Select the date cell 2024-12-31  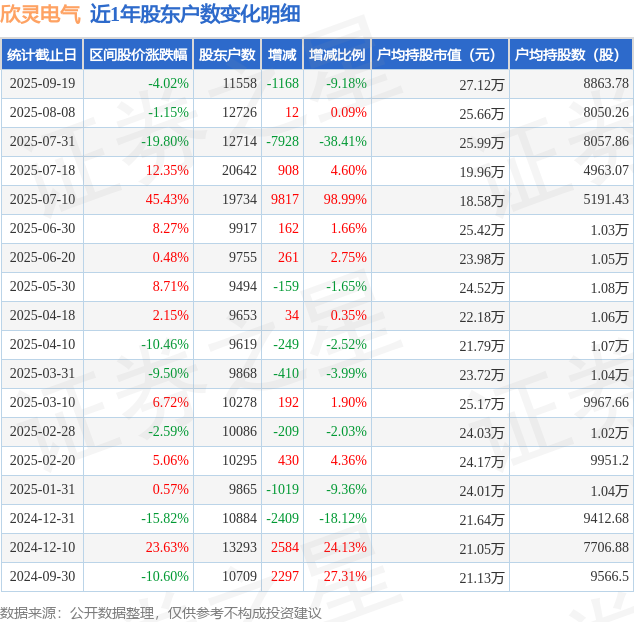coord(42,518)
